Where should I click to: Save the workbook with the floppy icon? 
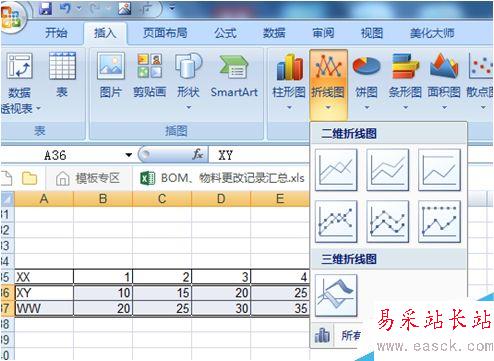point(45,9)
